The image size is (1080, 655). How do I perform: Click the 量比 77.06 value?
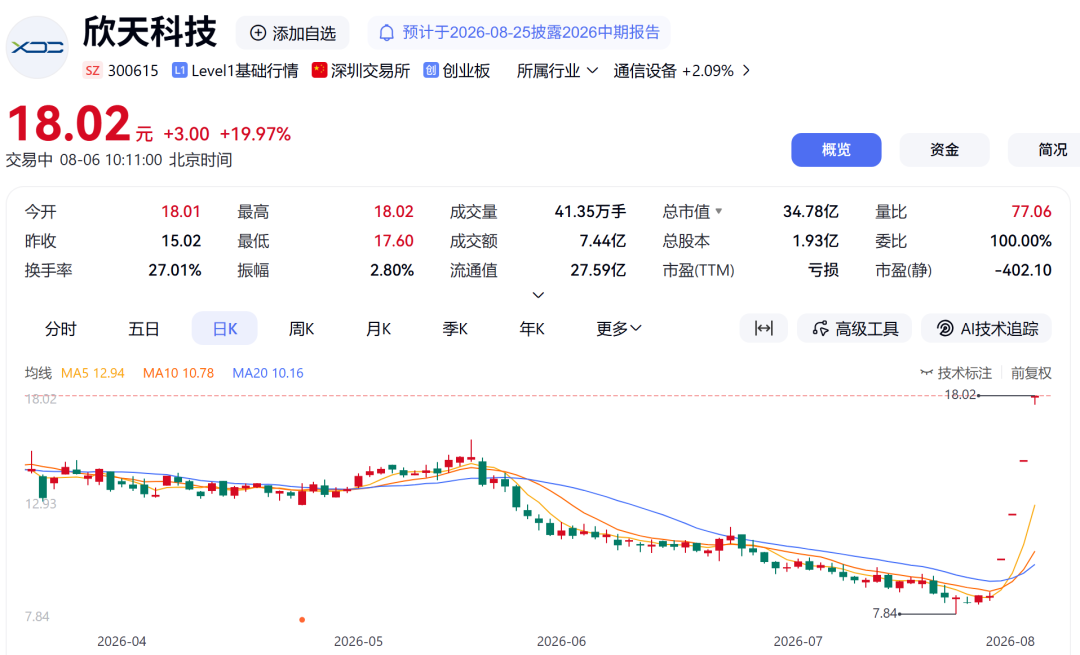pyautogui.click(x=1031, y=211)
